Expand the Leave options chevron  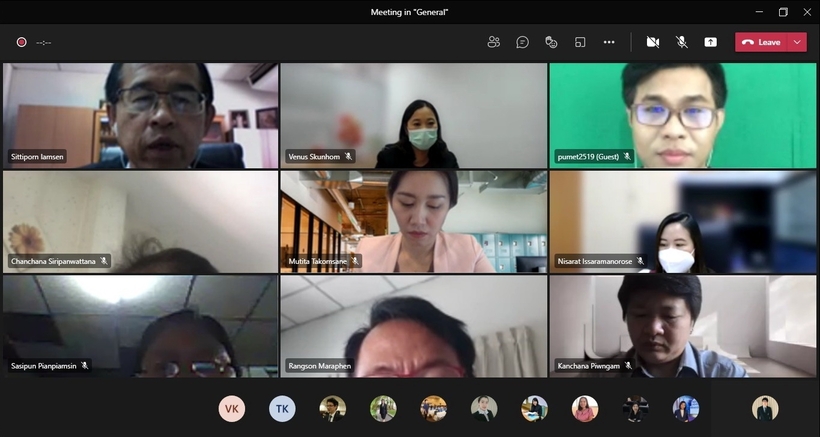797,42
